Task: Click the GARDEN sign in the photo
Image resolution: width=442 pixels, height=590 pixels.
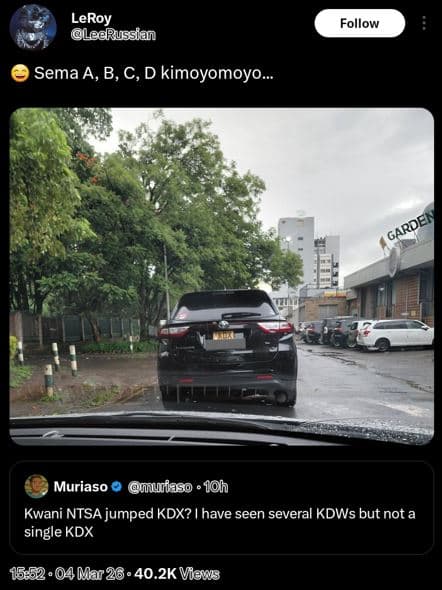Action: coord(410,228)
